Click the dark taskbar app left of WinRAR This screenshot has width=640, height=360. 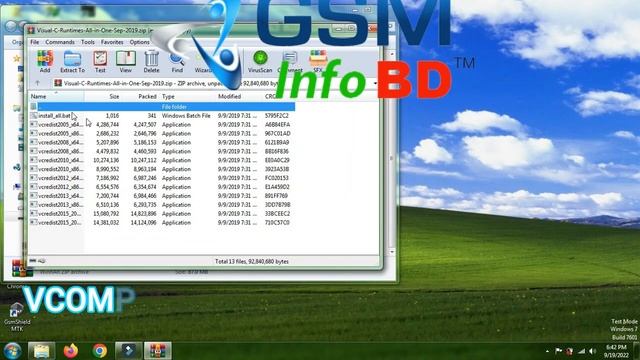(x=129, y=351)
